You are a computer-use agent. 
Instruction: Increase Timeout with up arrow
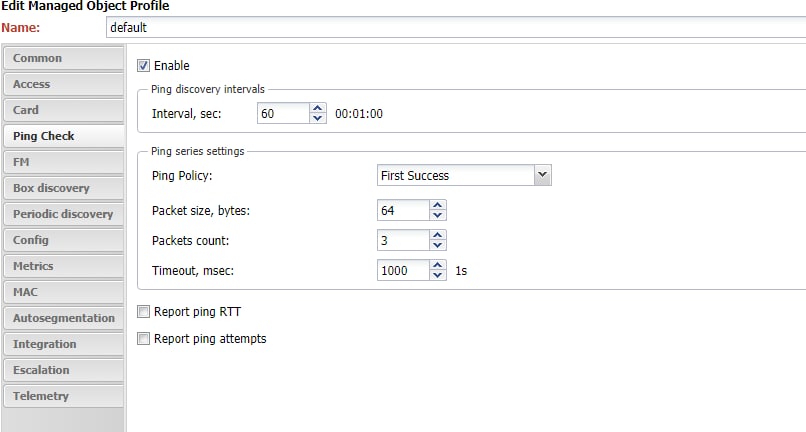(x=437, y=265)
